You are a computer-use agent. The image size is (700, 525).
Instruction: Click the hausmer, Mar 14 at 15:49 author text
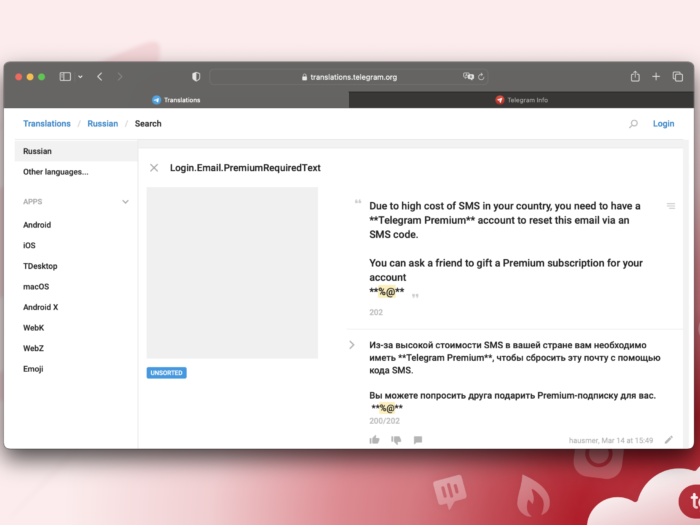click(611, 441)
